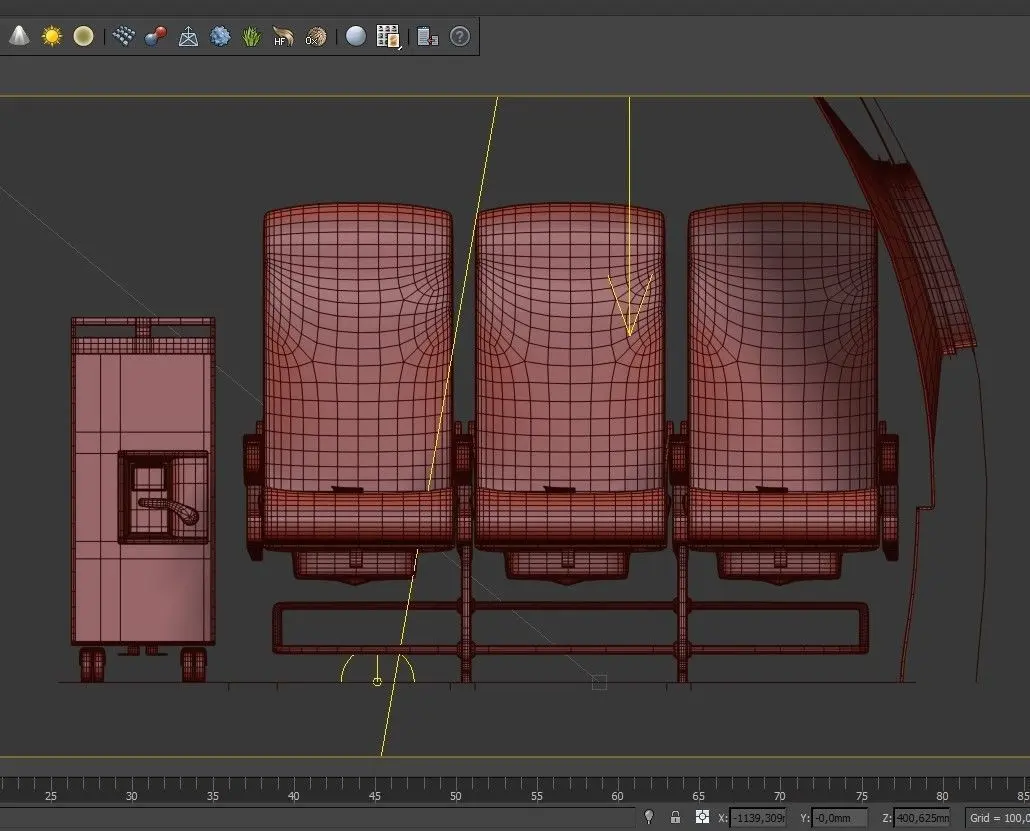
Task: Click the red and blue connected spheres icon
Action: click(x=155, y=37)
